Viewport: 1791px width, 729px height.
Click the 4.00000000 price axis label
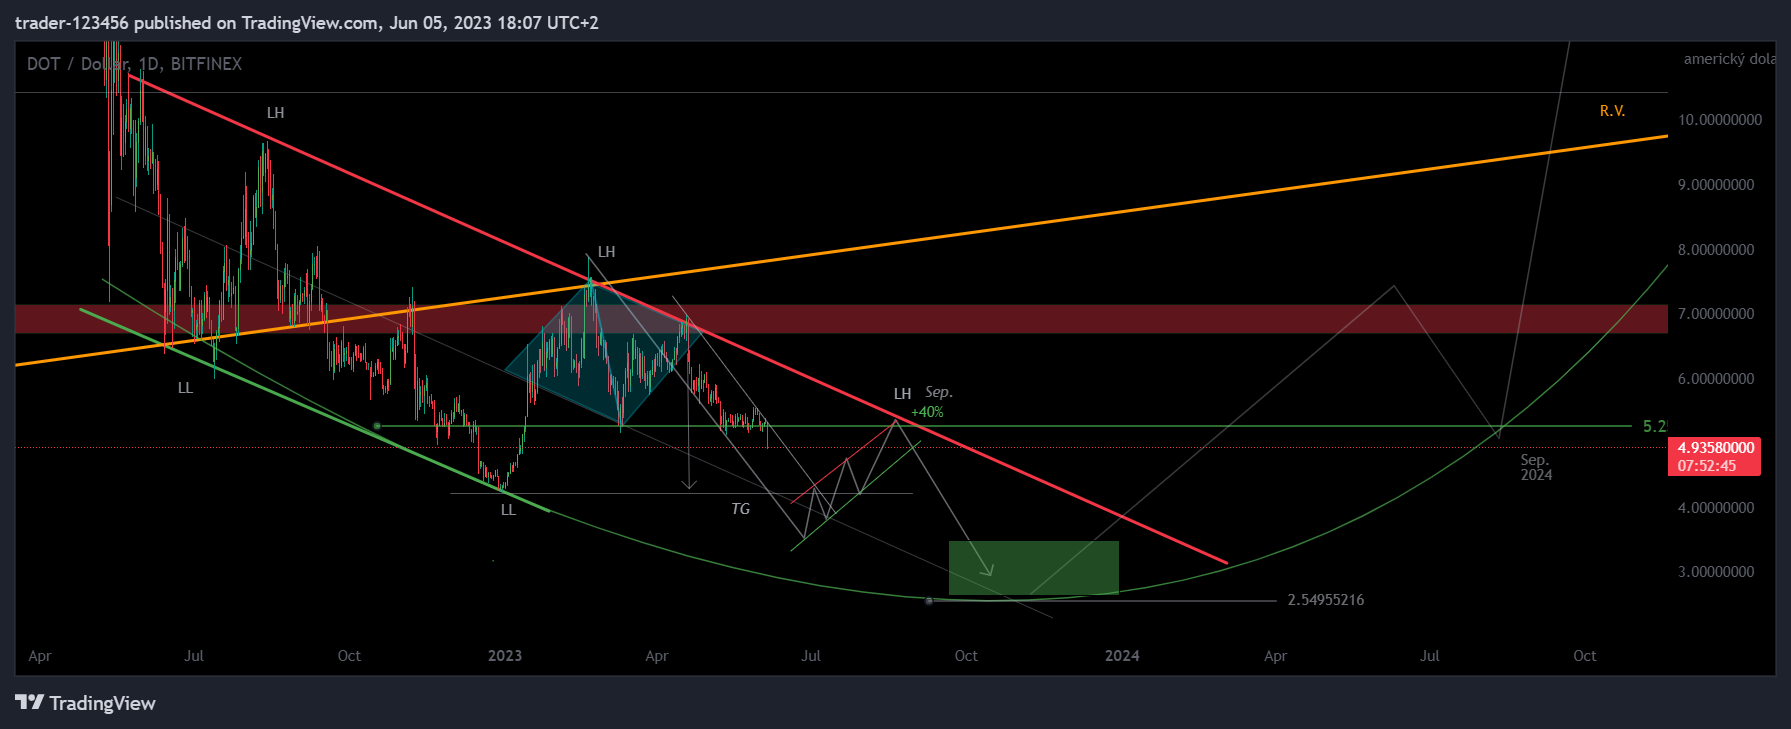[x=1716, y=508]
